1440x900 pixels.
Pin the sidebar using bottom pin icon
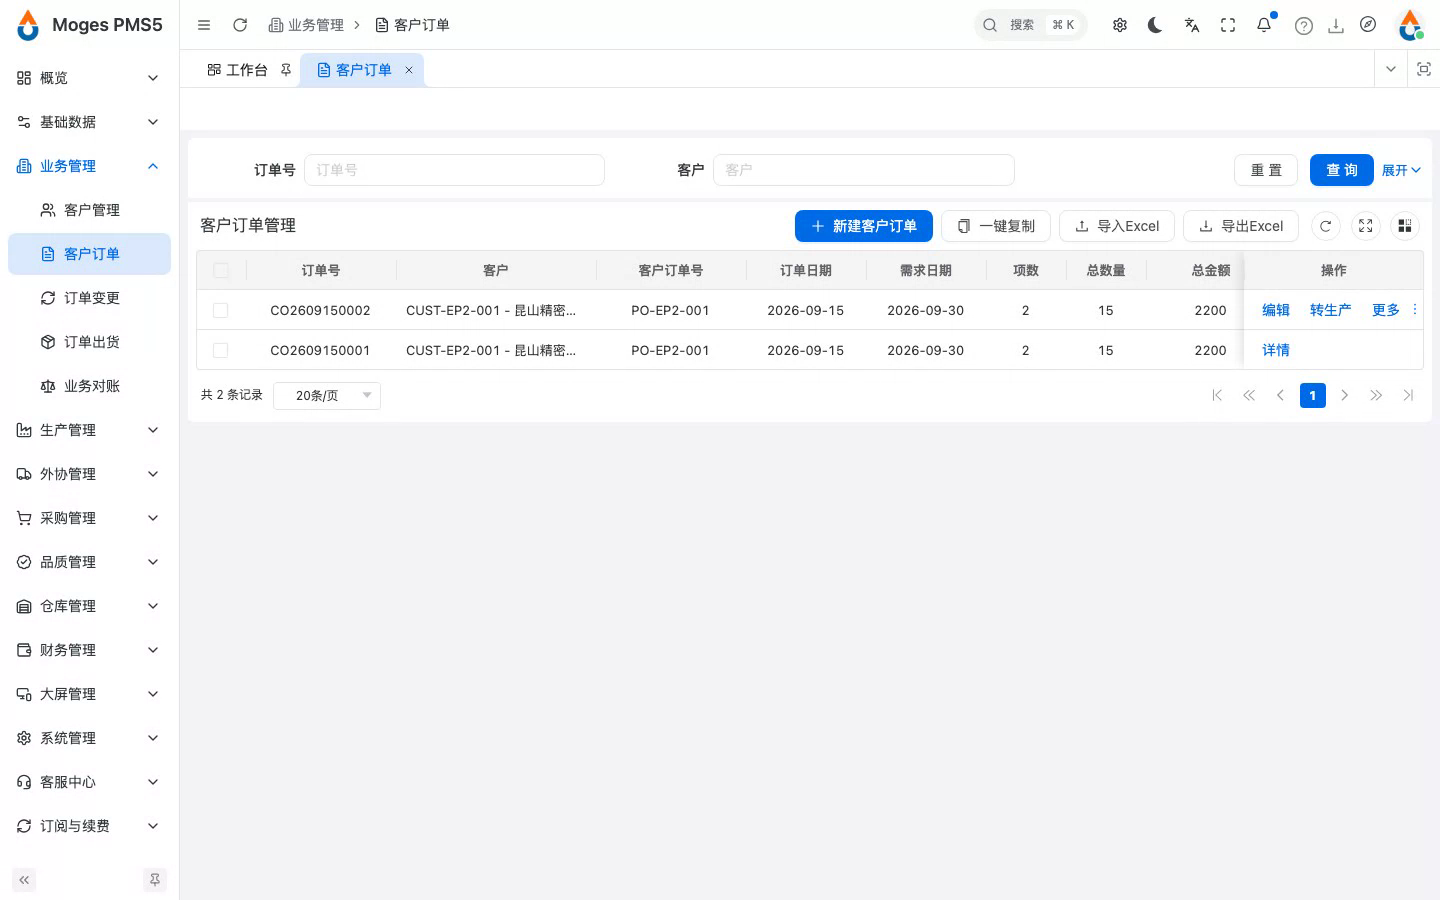click(155, 880)
